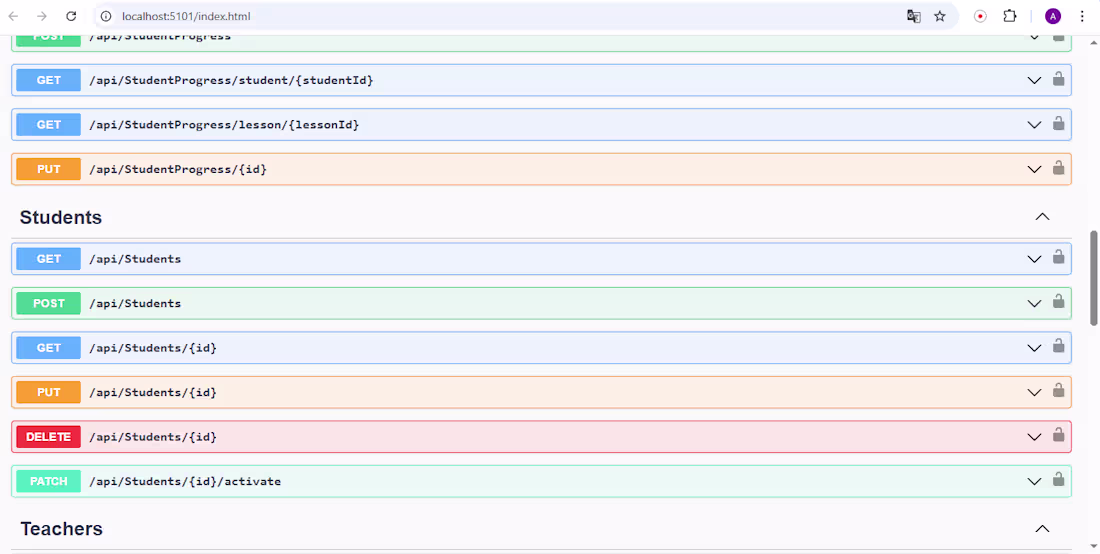Click GET badge for StudentProgress/student/{studentId}

[x=48, y=81]
